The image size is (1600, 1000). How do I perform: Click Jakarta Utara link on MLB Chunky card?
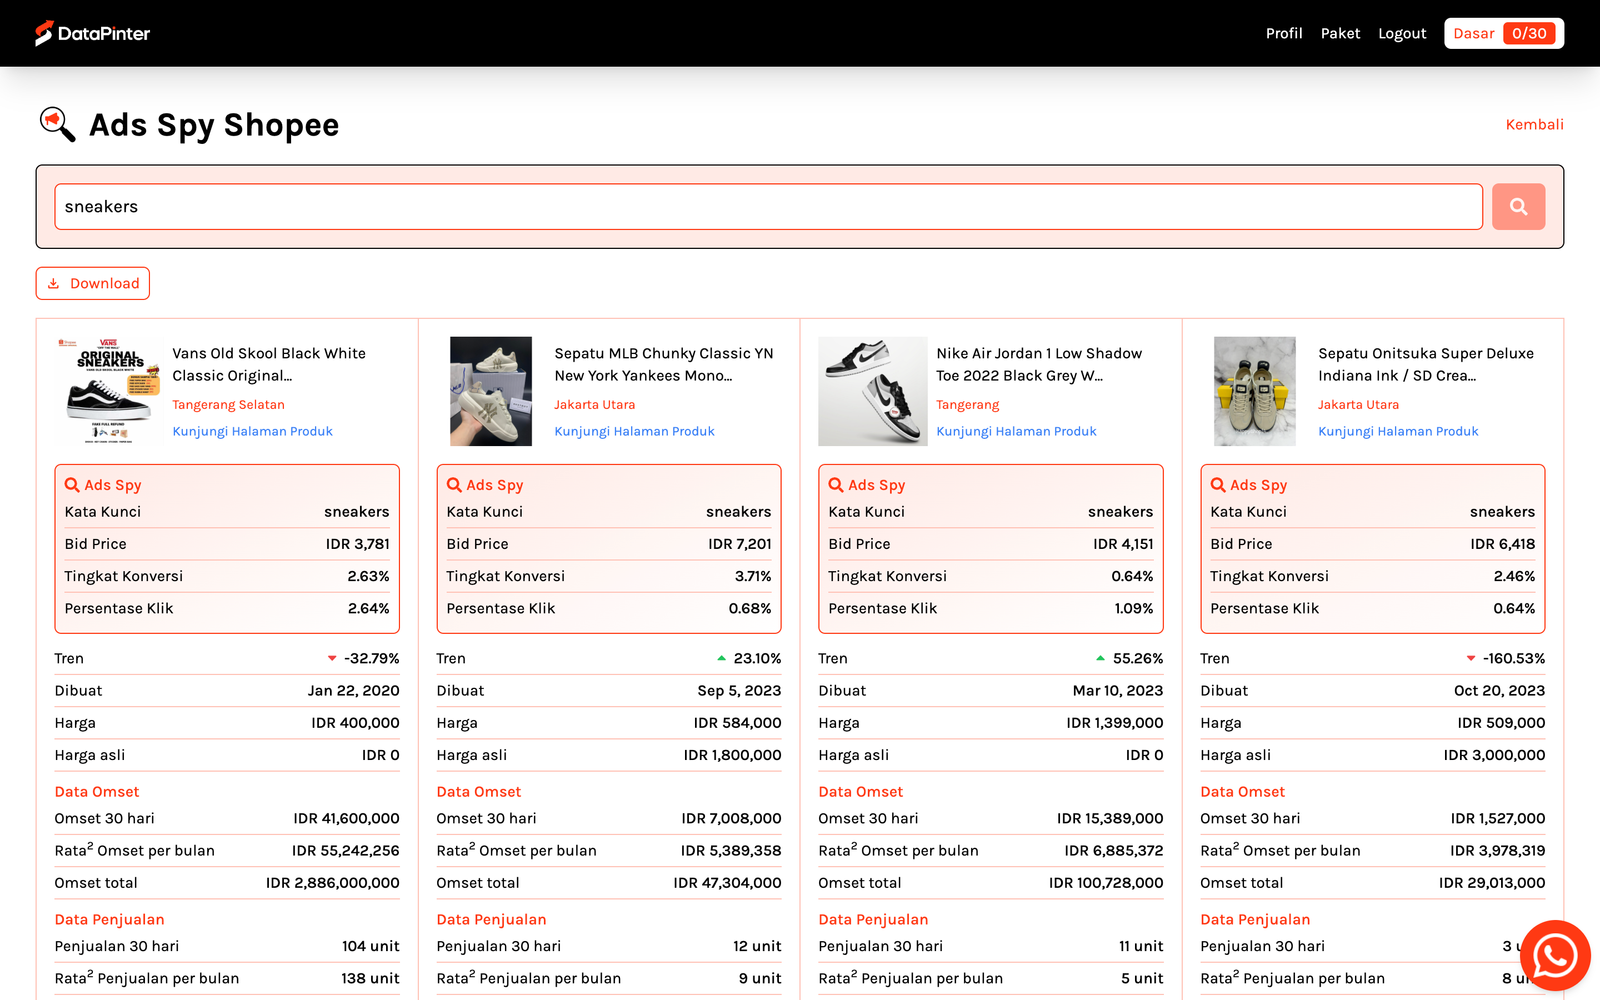pyautogui.click(x=594, y=404)
